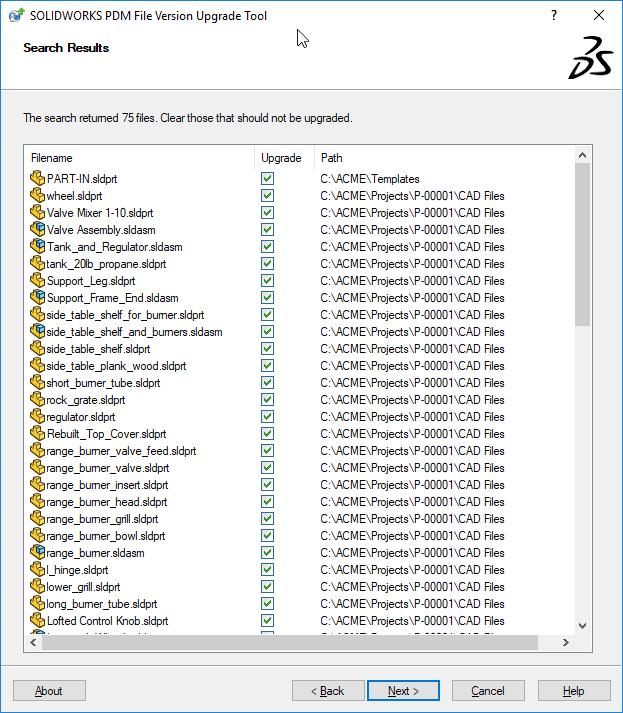Untick Upgrade for wheel.sldprt

point(267,196)
